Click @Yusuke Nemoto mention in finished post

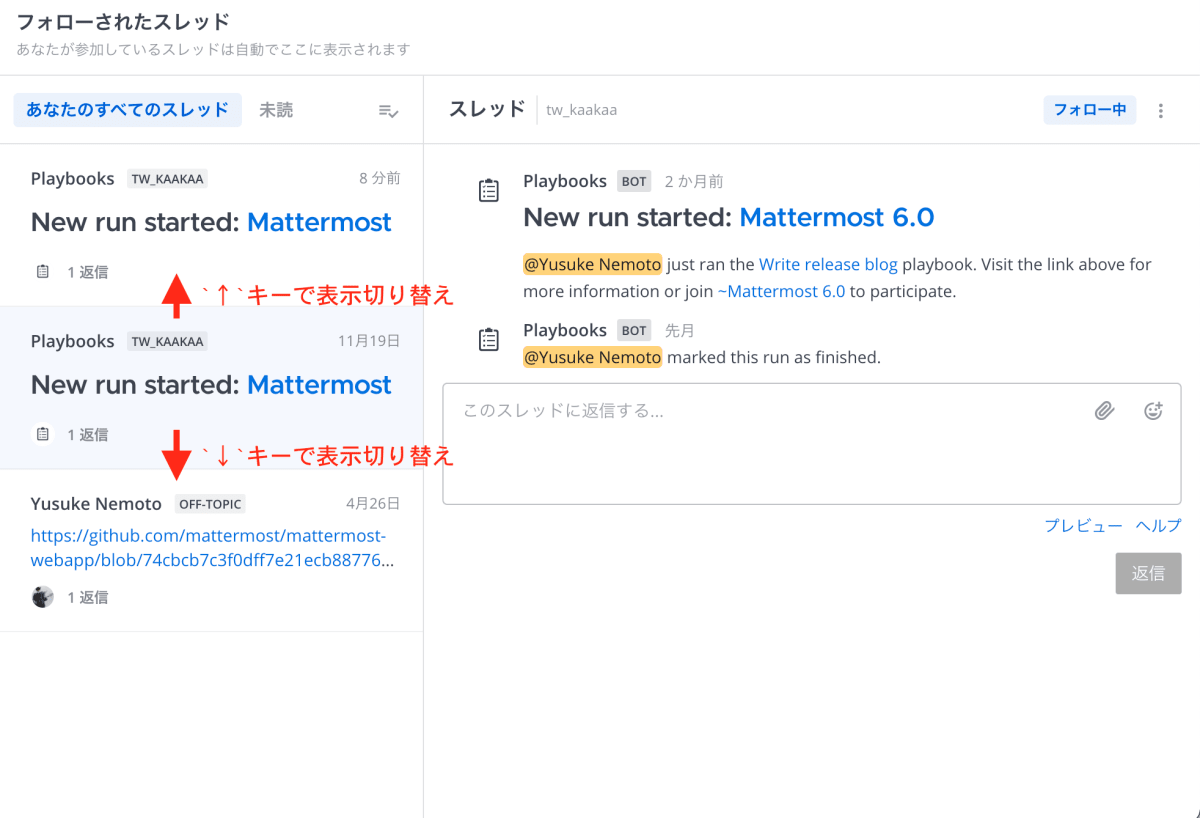[x=592, y=357]
